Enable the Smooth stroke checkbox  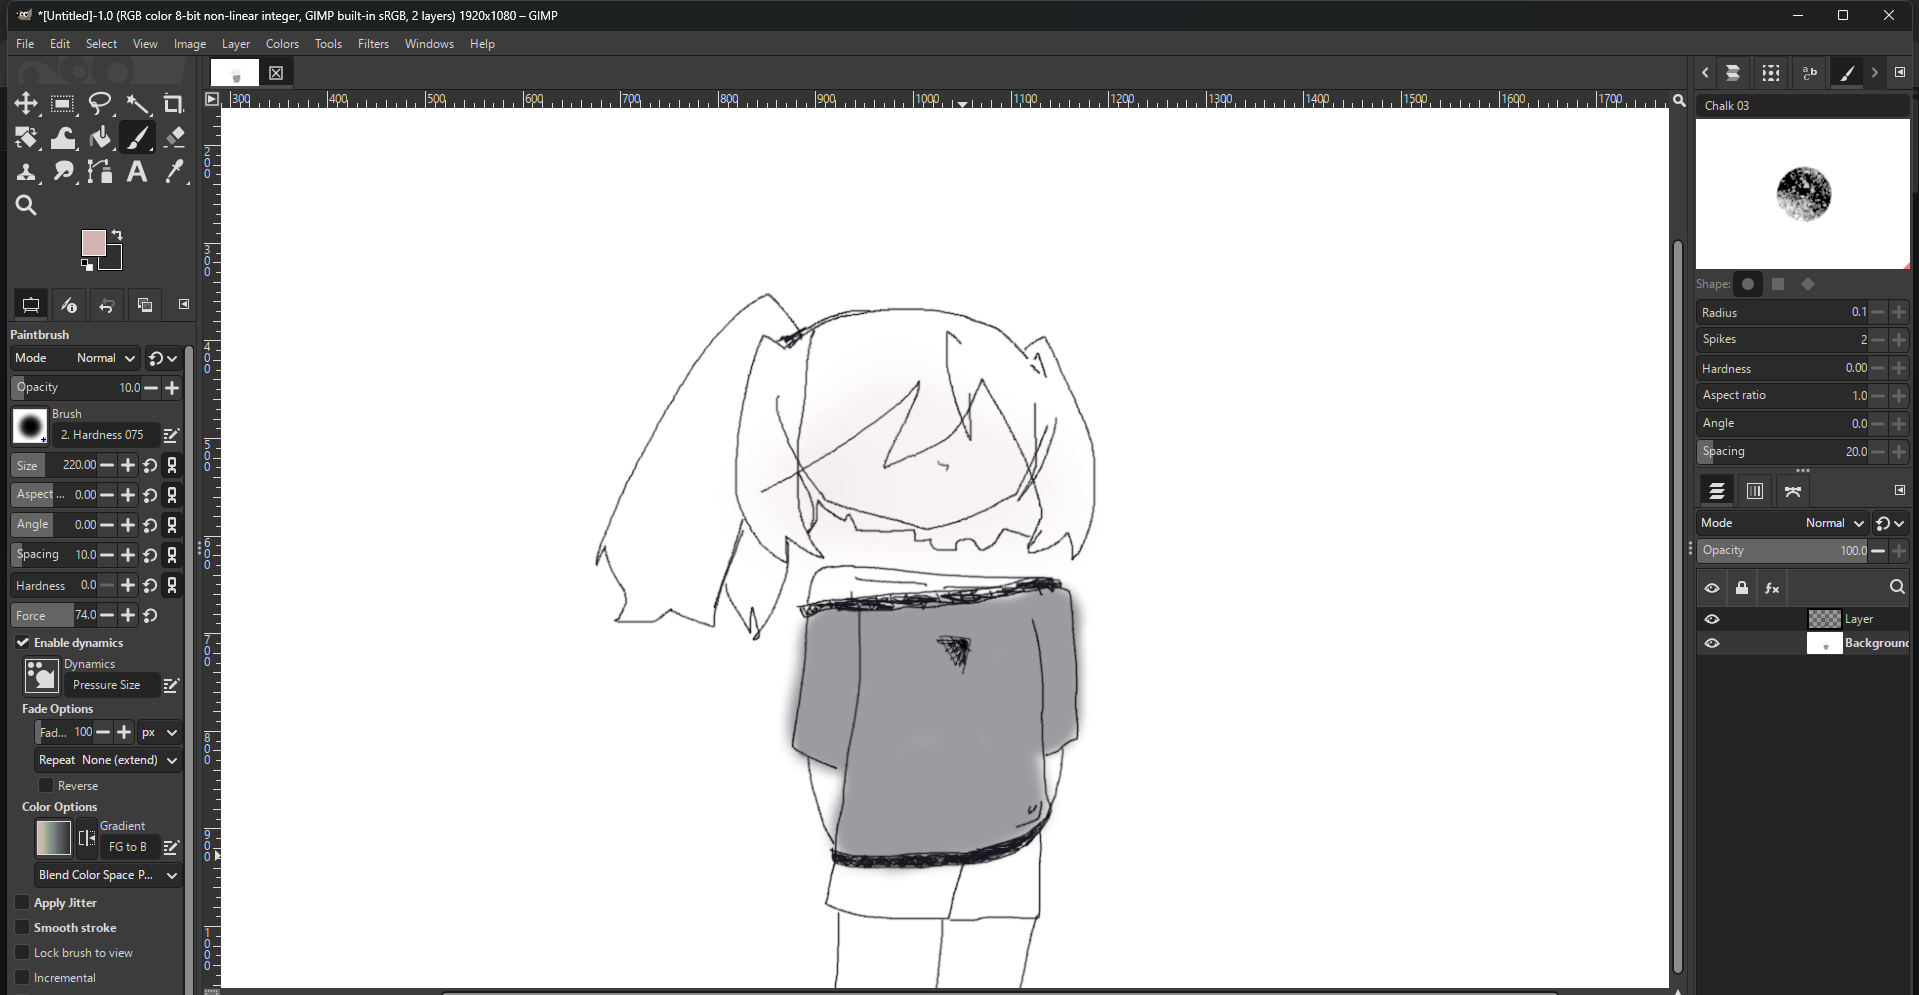point(22,928)
